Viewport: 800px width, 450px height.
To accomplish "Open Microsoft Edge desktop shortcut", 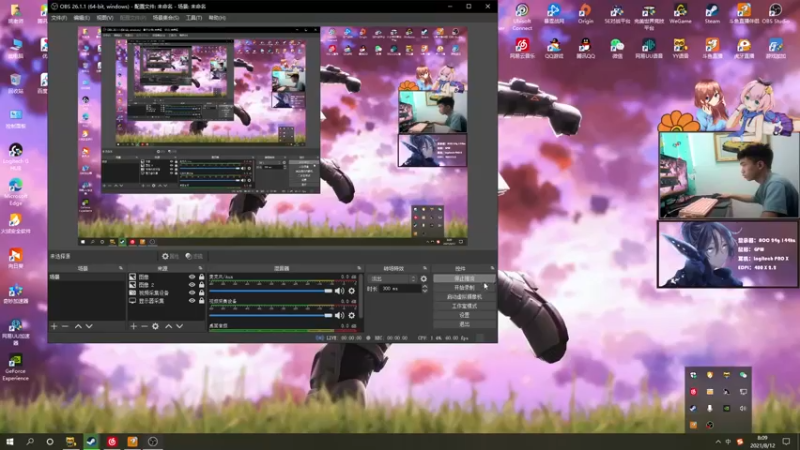I will [x=15, y=191].
